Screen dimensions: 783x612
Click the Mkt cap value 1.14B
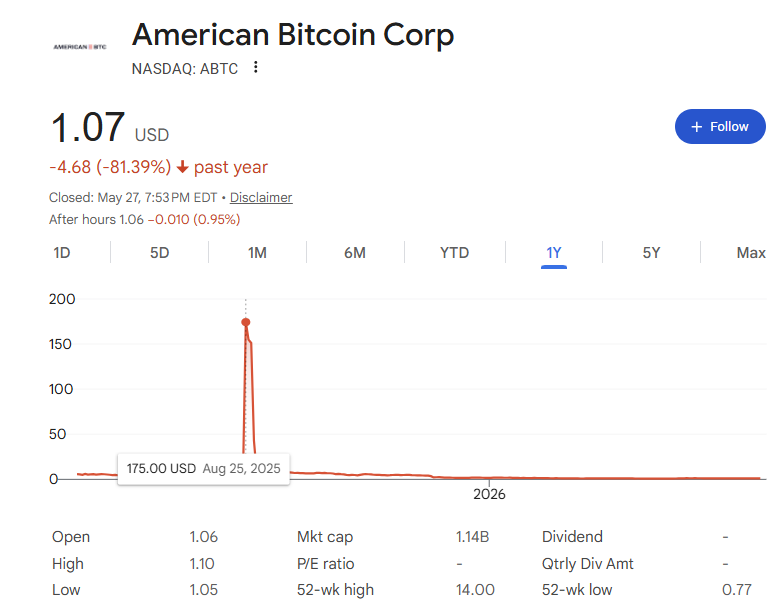pyautogui.click(x=472, y=537)
